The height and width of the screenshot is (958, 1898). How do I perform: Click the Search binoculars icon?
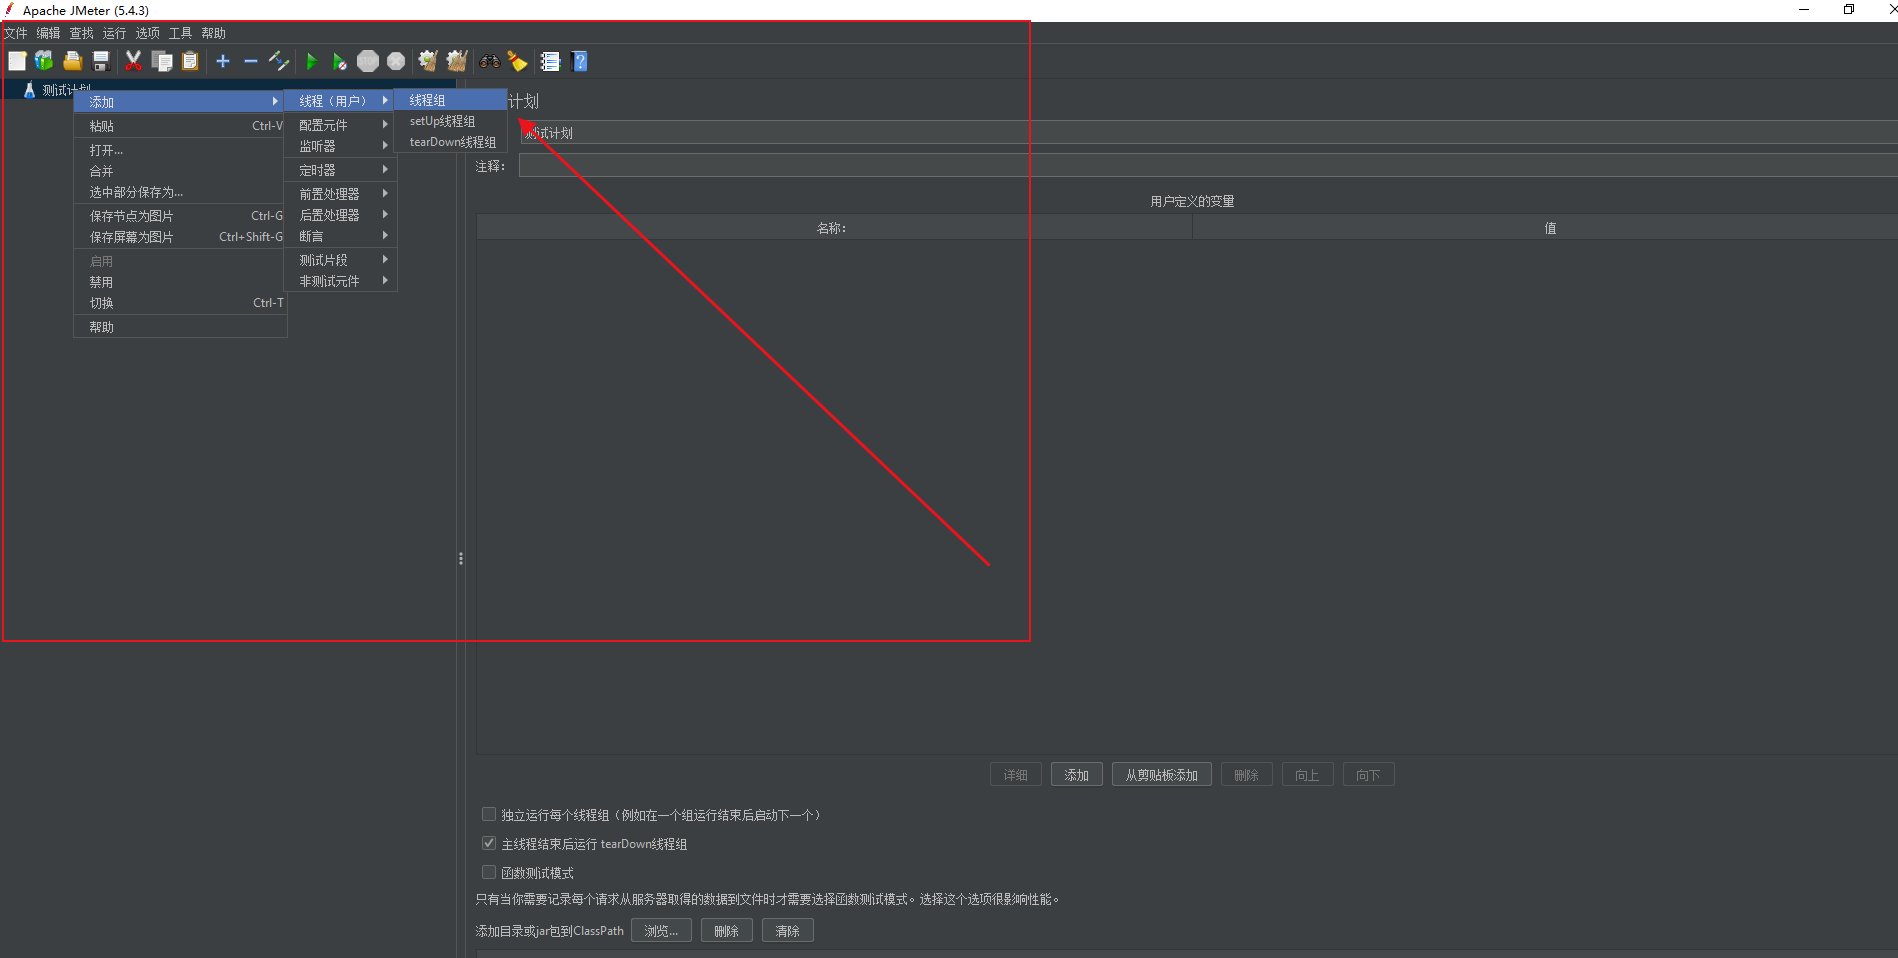pyautogui.click(x=489, y=61)
